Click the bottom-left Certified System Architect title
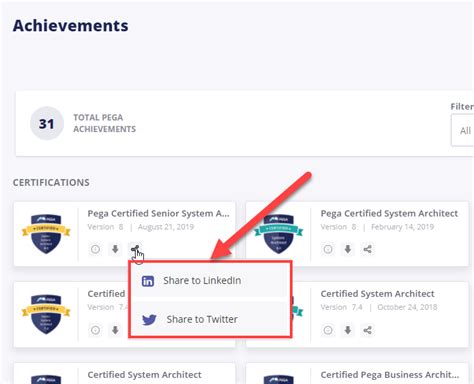The image size is (474, 384). (144, 375)
